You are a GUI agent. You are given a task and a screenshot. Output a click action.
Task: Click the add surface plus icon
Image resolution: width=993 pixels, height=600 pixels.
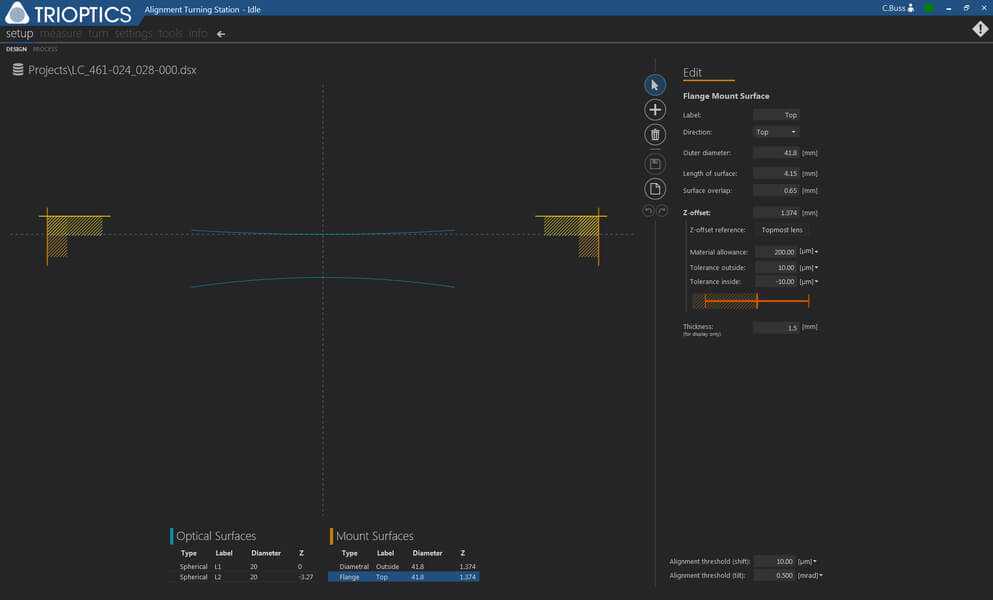(x=655, y=110)
